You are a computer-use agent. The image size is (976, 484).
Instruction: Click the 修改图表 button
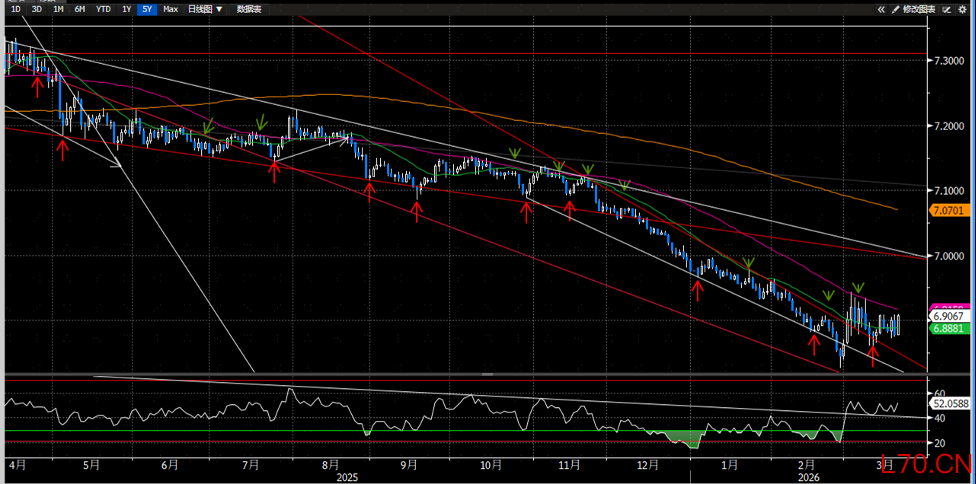click(x=919, y=8)
